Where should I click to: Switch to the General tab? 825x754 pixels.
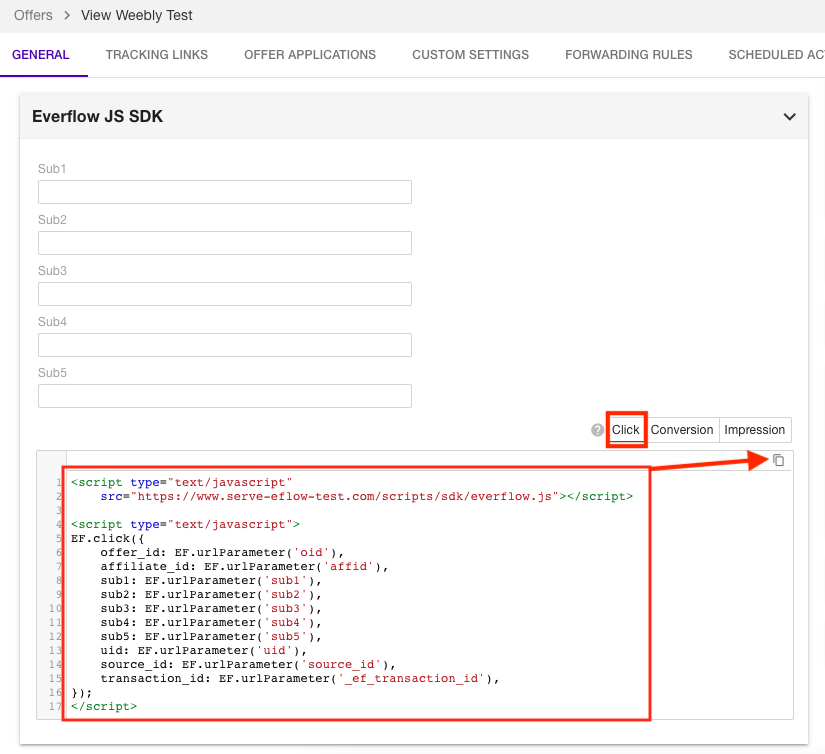point(41,55)
